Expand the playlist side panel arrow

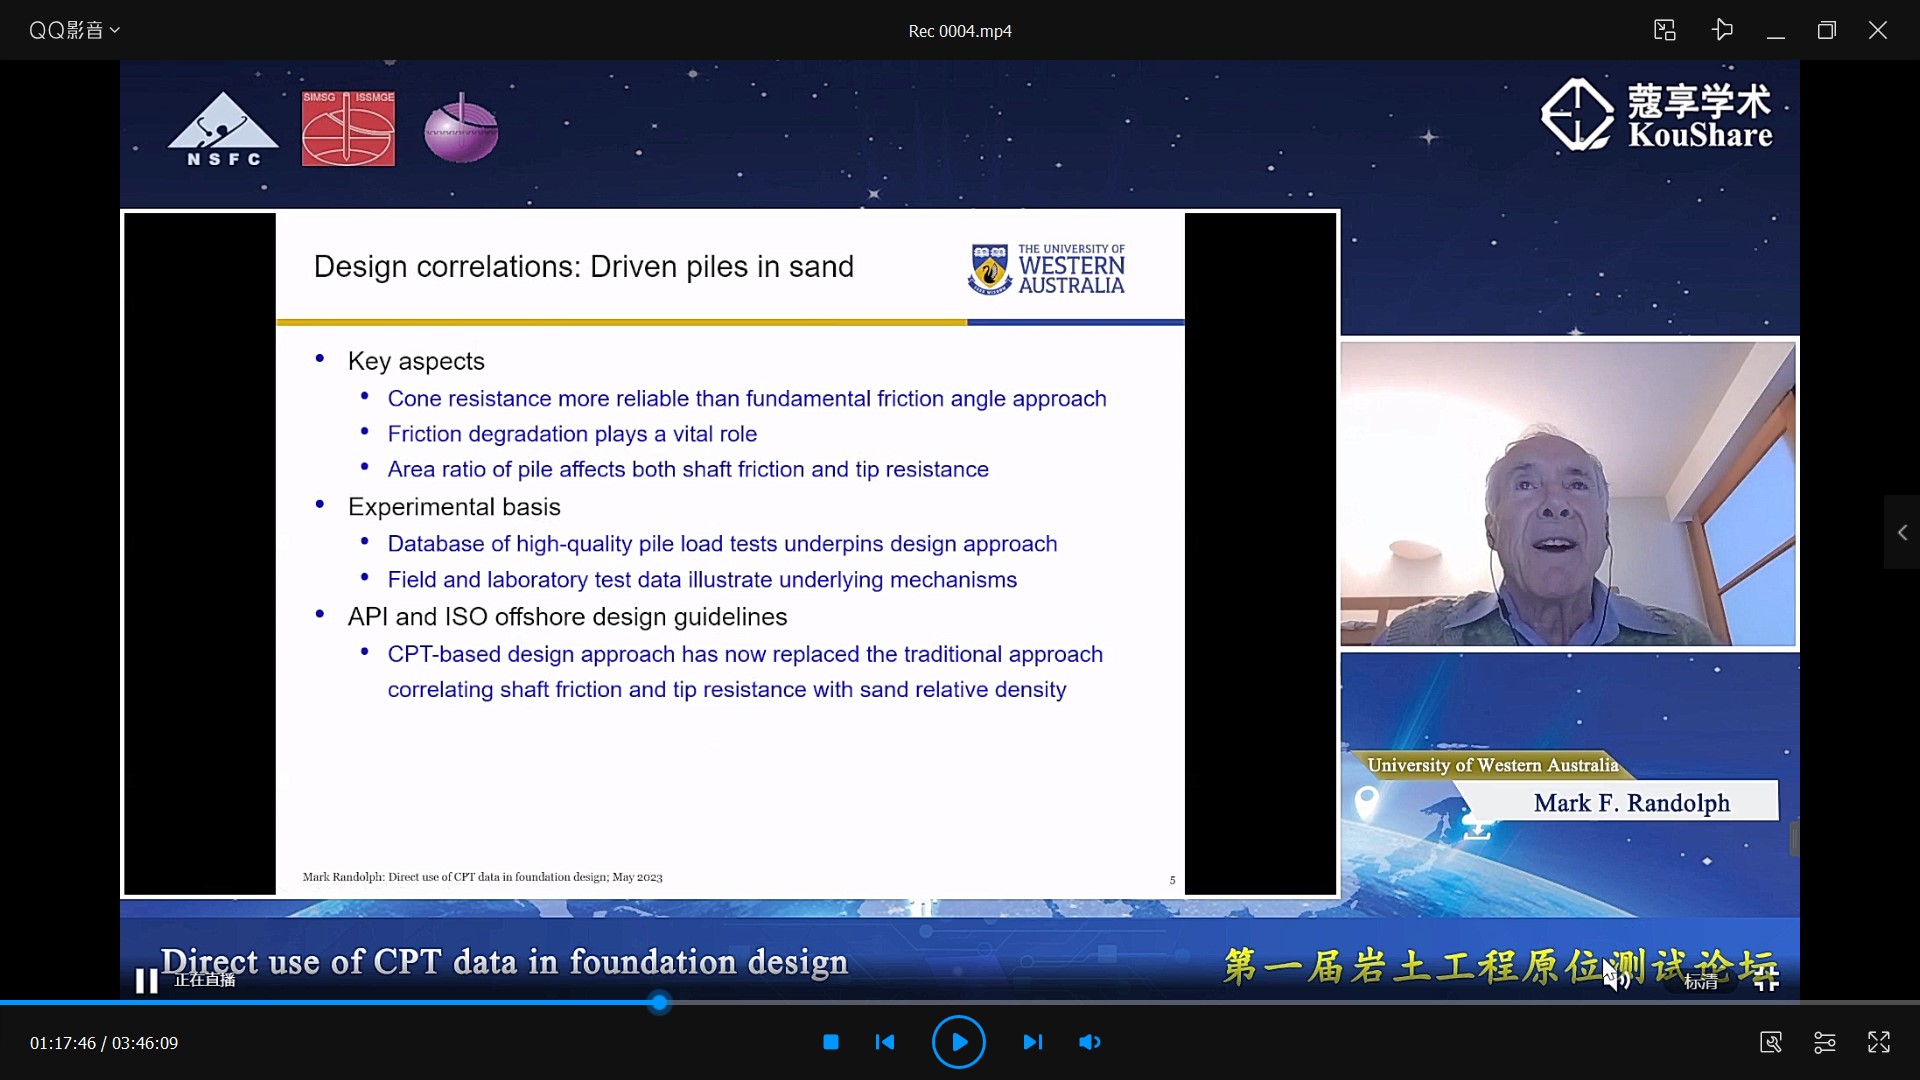pyautogui.click(x=1902, y=533)
